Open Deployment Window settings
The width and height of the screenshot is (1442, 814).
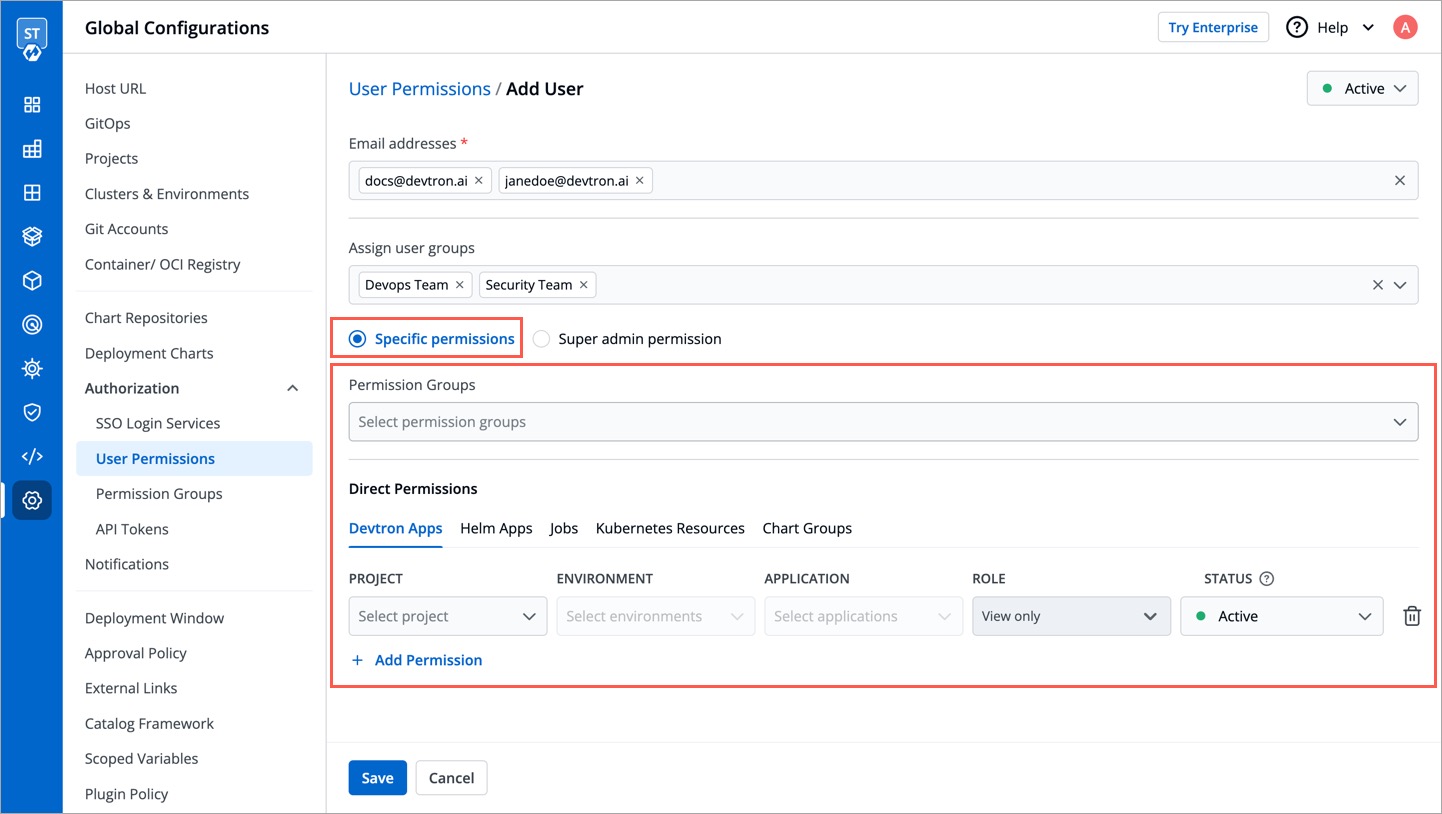[x=154, y=618]
